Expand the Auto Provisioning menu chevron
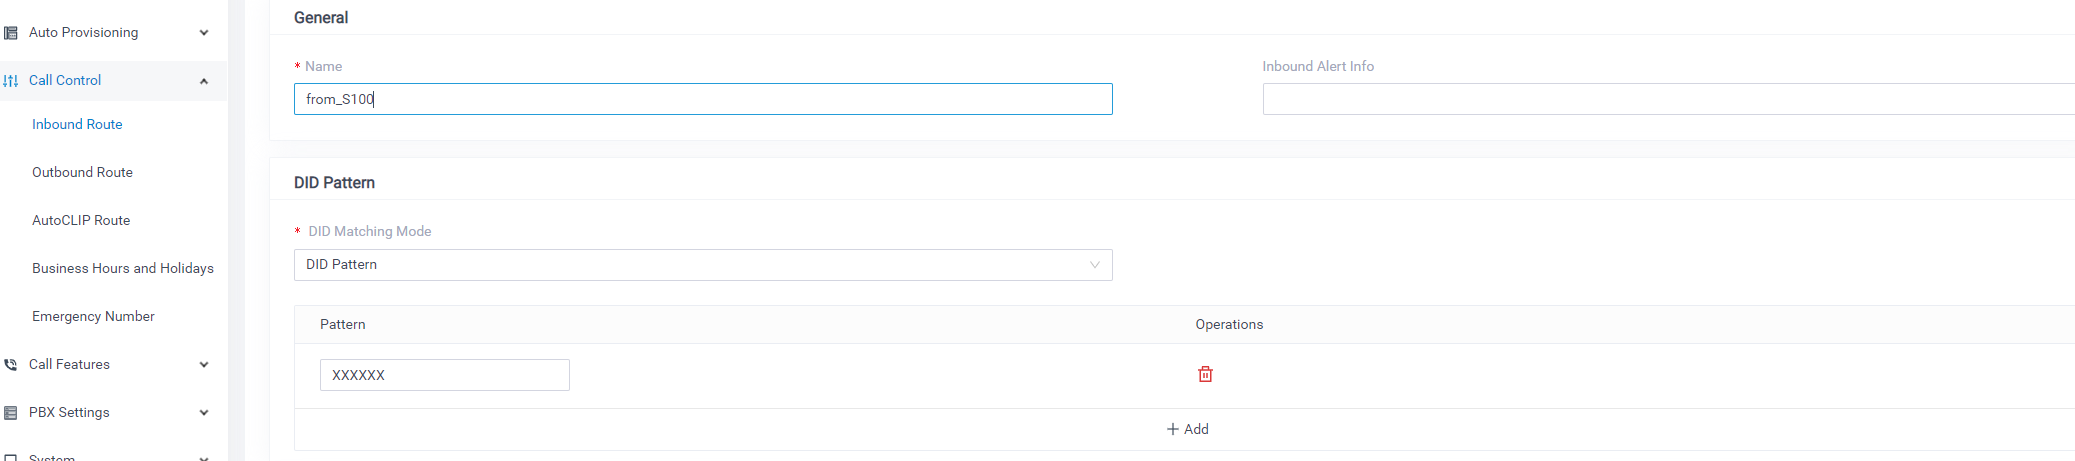This screenshot has height=461, width=2075. pos(204,33)
